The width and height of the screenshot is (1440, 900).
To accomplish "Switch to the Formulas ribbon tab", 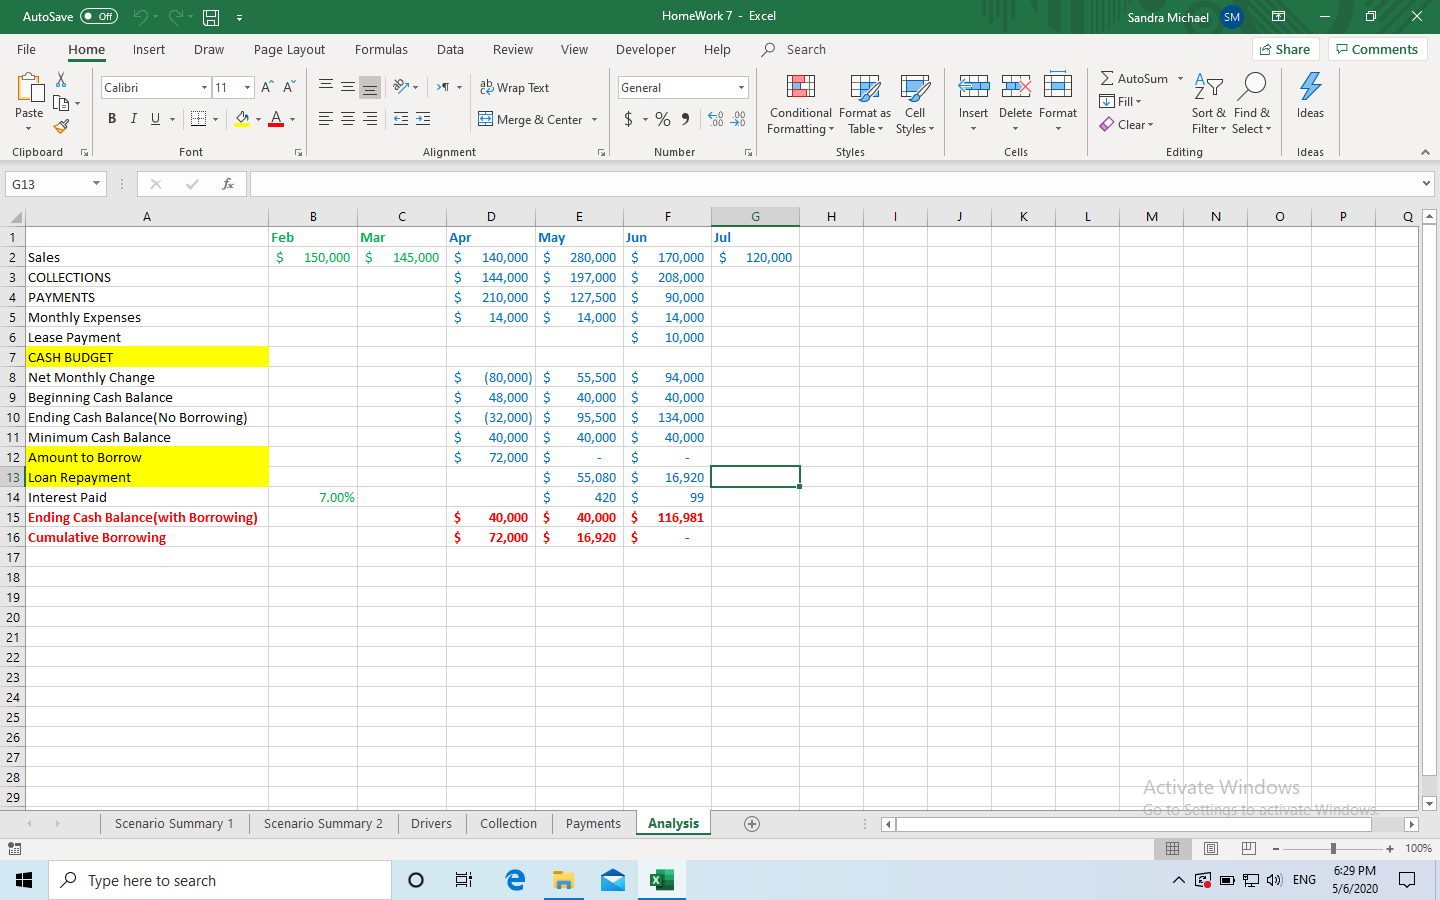I will coord(381,49).
